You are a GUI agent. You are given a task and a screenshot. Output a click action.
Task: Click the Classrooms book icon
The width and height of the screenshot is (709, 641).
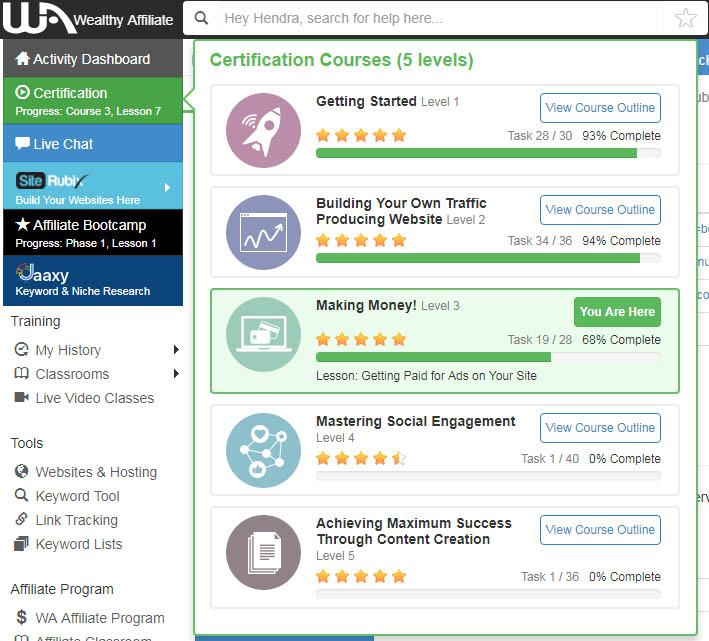(21, 373)
